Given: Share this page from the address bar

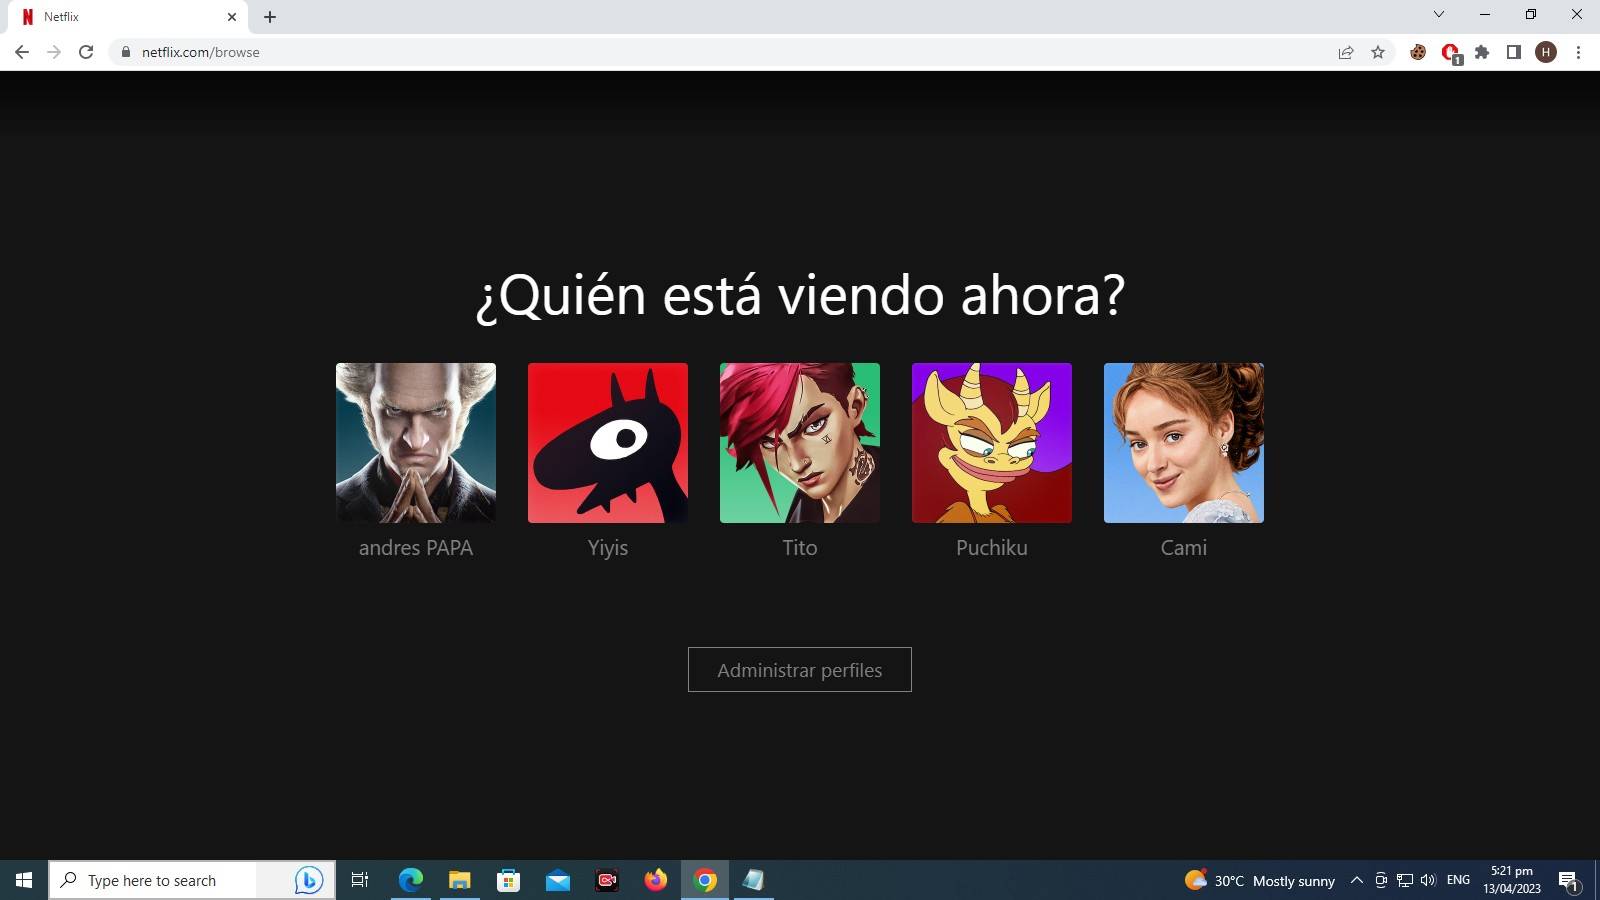Looking at the screenshot, I should 1346,52.
